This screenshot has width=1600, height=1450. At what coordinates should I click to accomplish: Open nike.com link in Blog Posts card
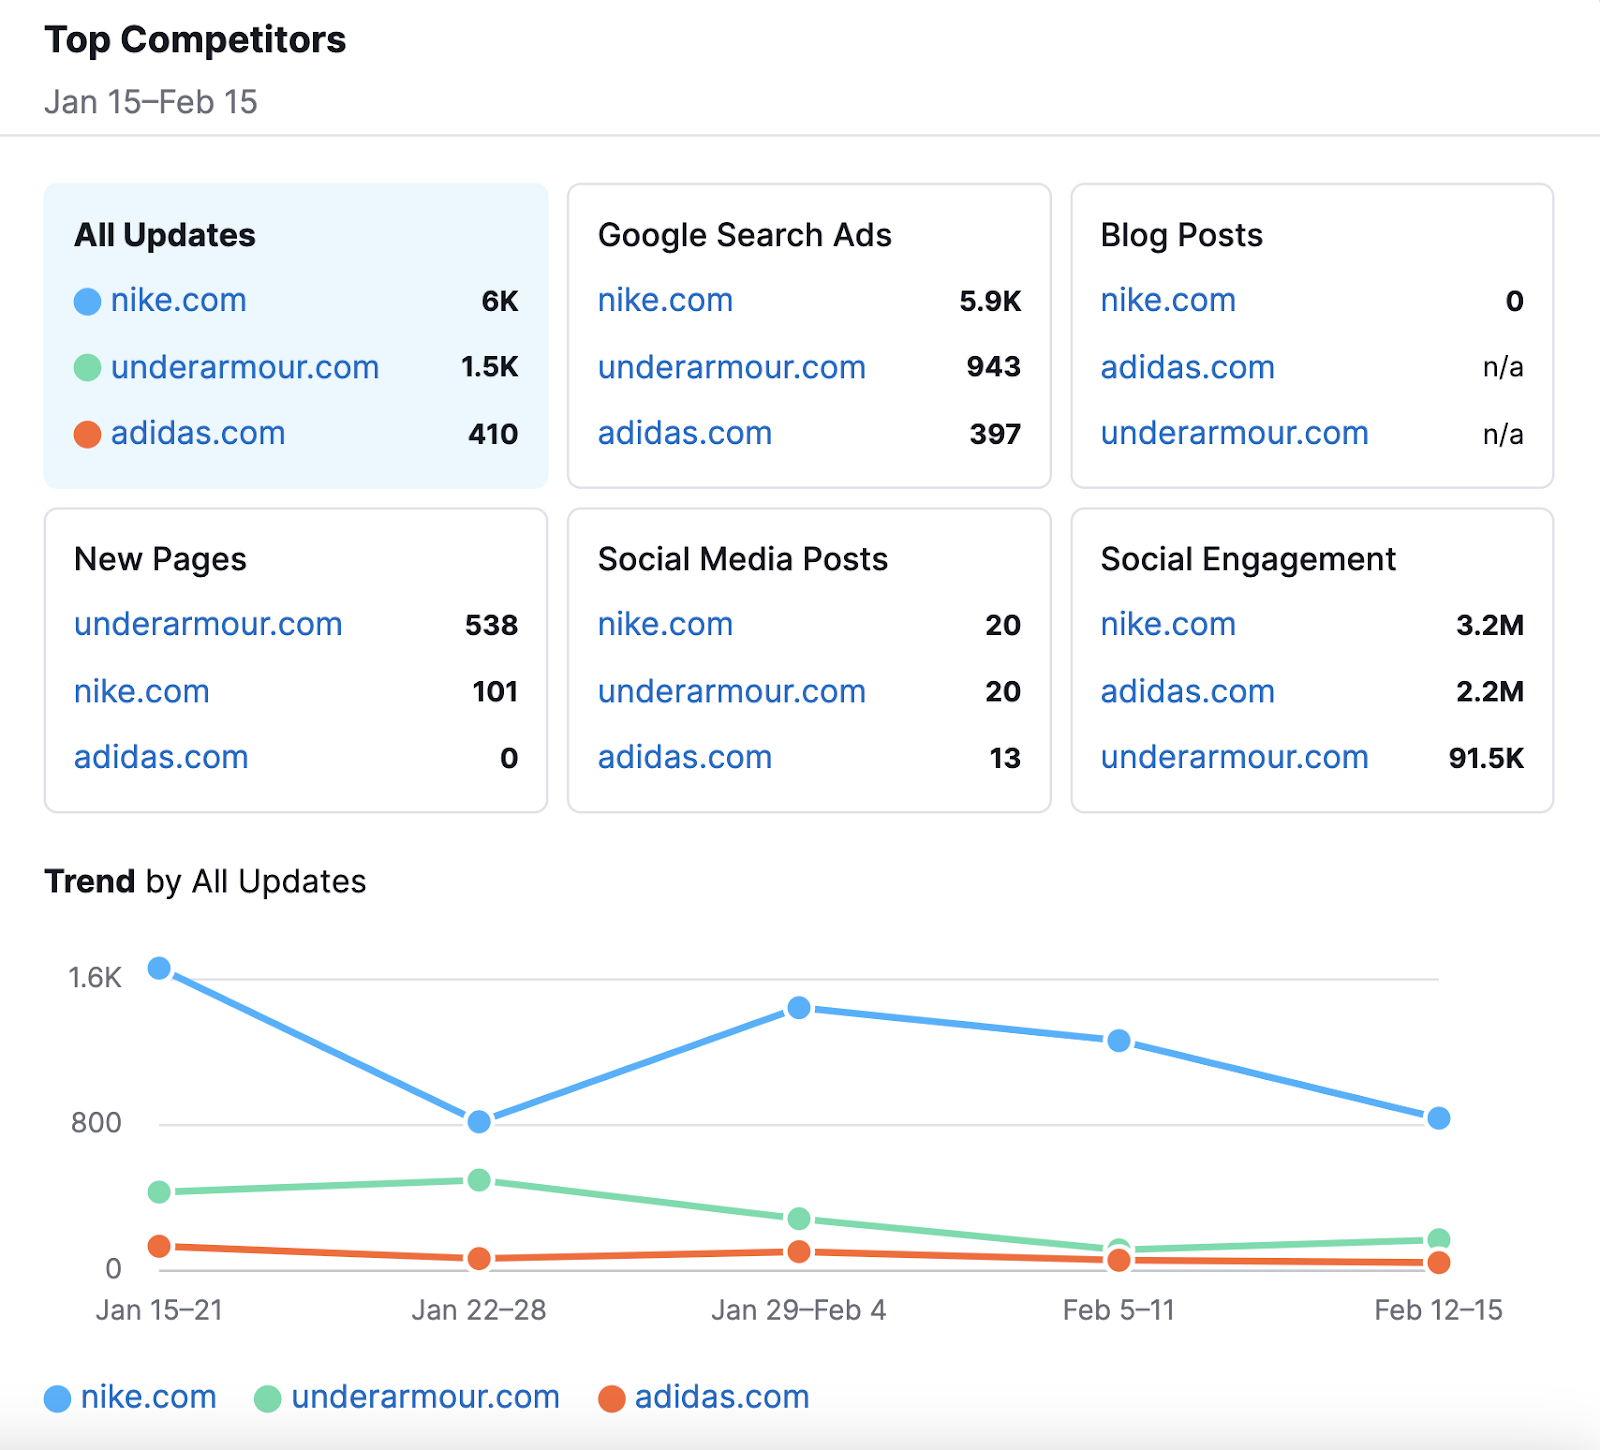point(1167,300)
